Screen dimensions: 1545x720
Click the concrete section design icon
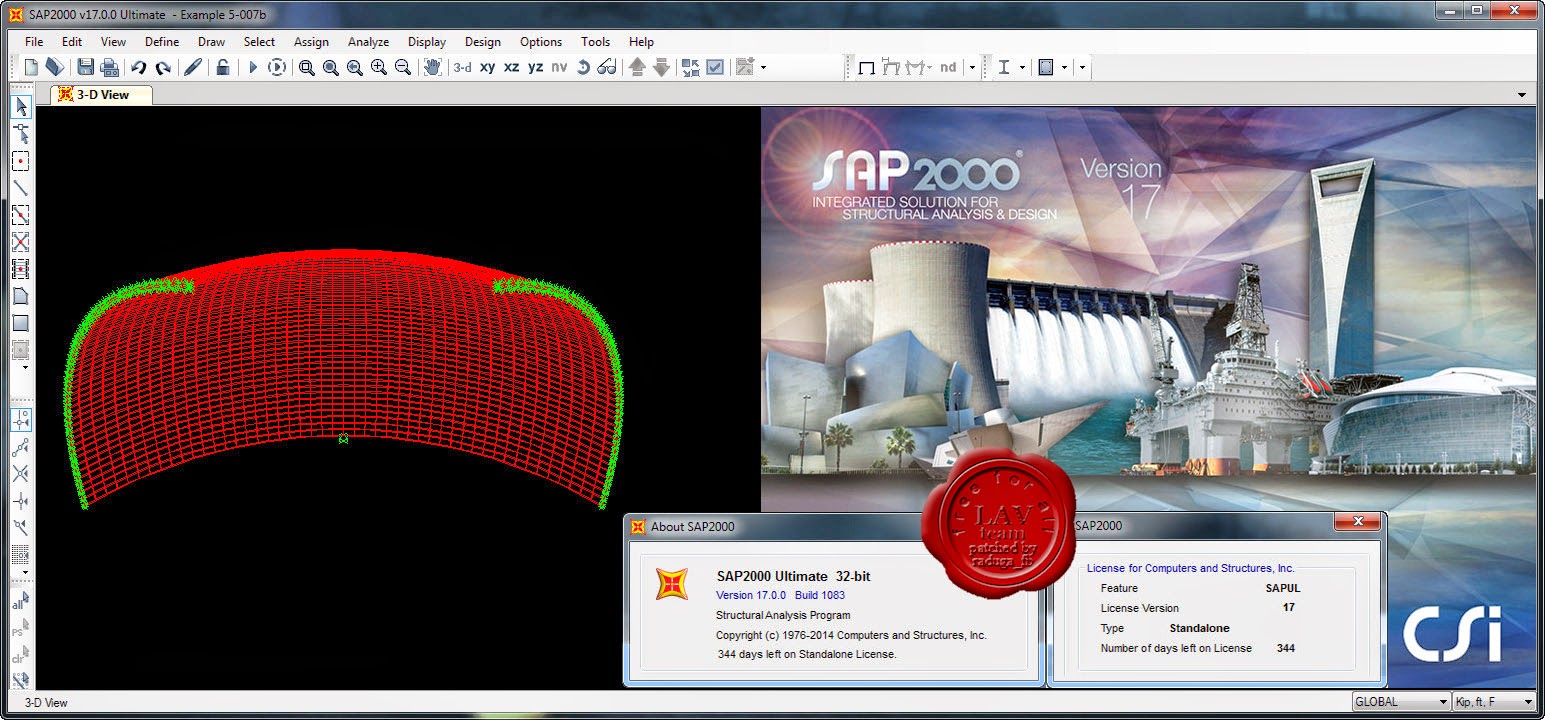coord(1046,67)
